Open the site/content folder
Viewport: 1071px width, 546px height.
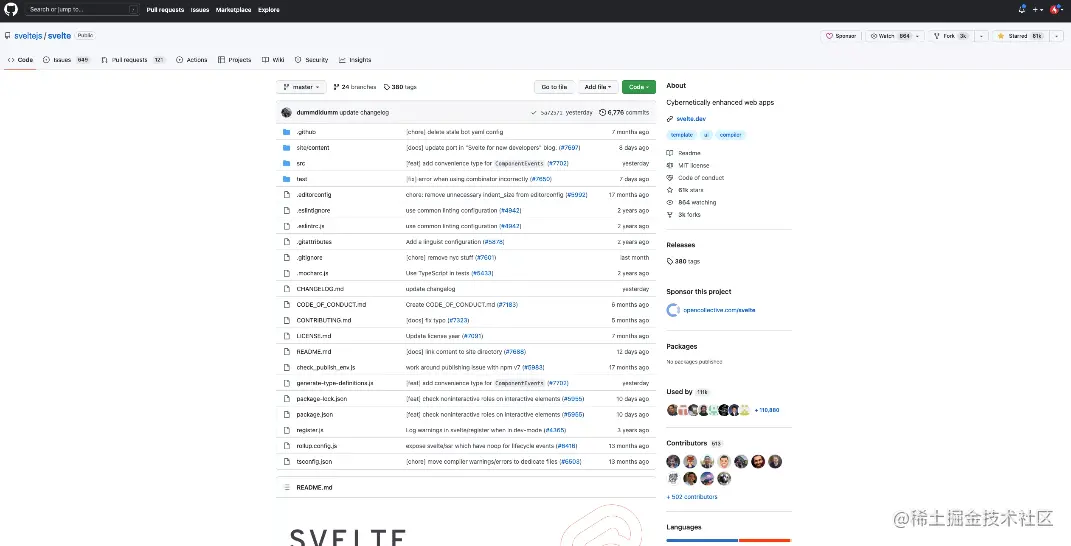click(313, 148)
